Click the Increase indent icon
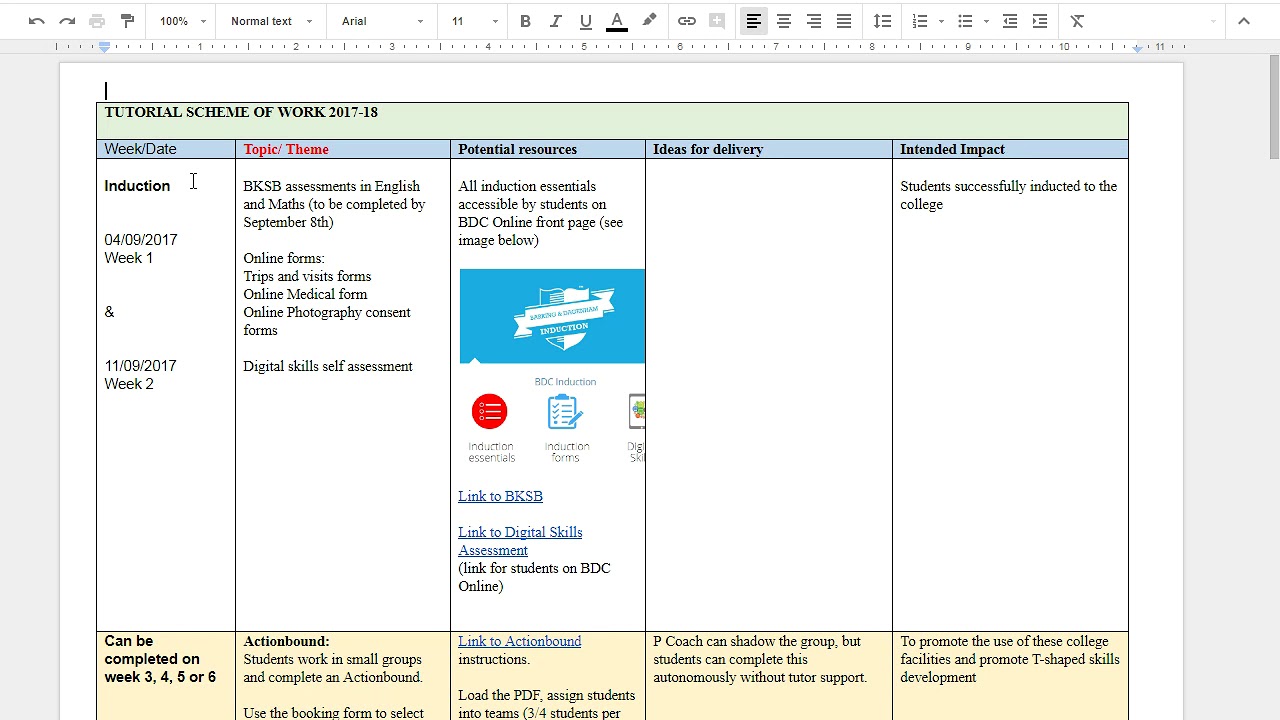Image resolution: width=1280 pixels, height=720 pixels. (x=1040, y=21)
